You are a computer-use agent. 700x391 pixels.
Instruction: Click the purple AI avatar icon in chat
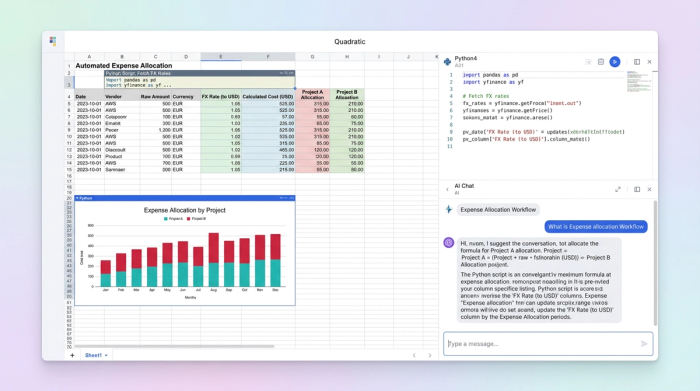point(449,243)
